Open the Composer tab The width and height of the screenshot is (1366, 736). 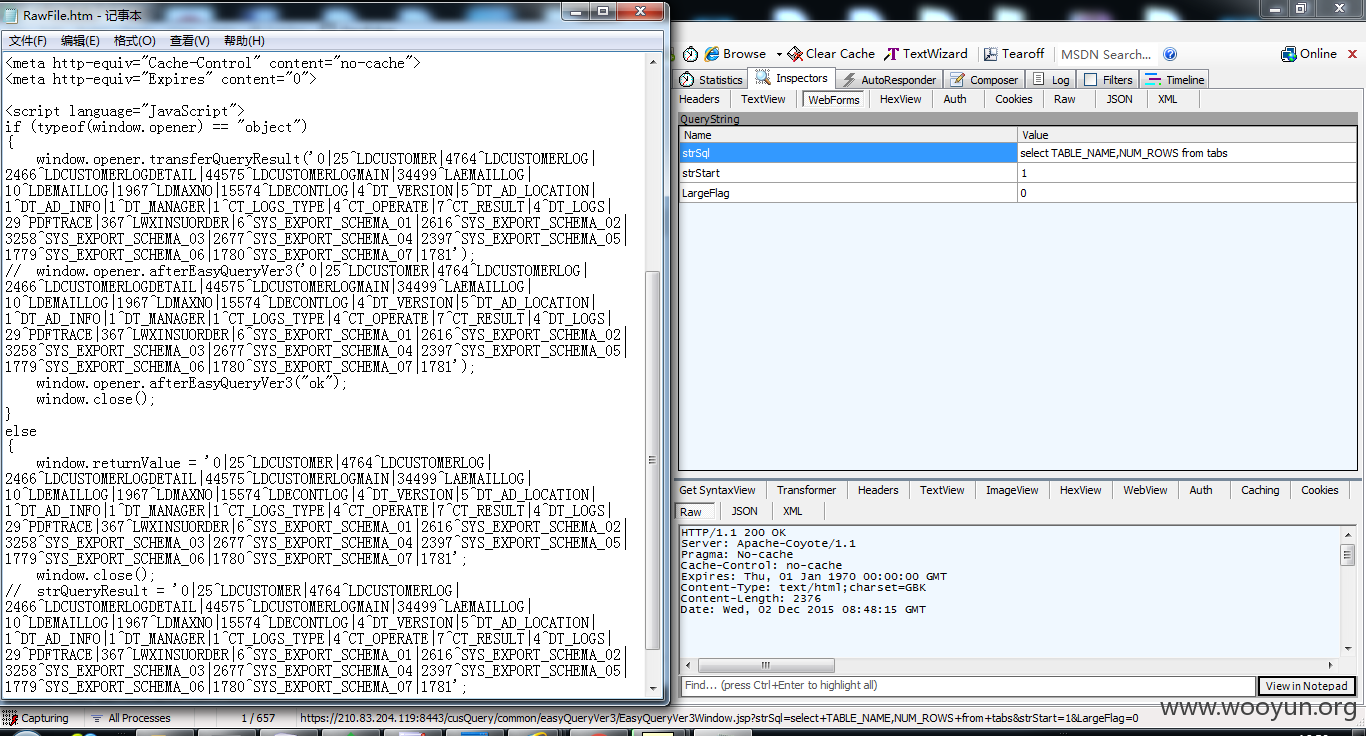click(984, 80)
